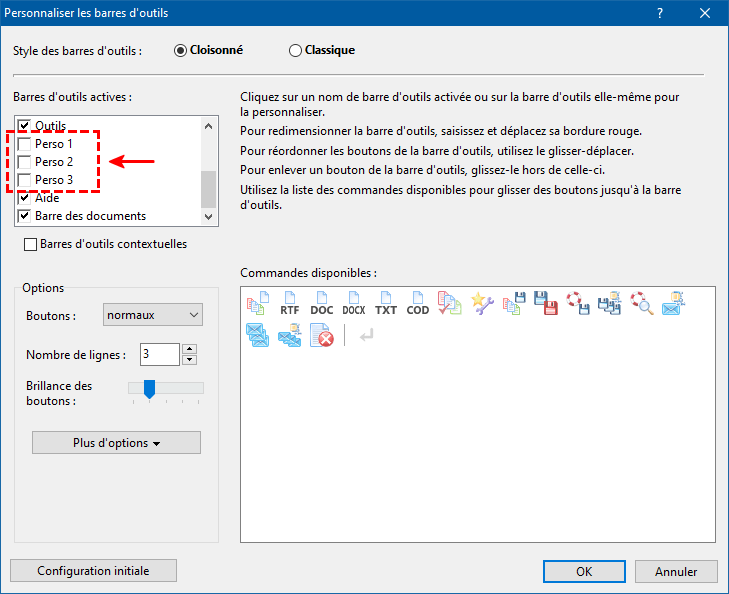Click the document with red X icon
Screen dimensions: 729x594
pyautogui.click(x=322, y=337)
